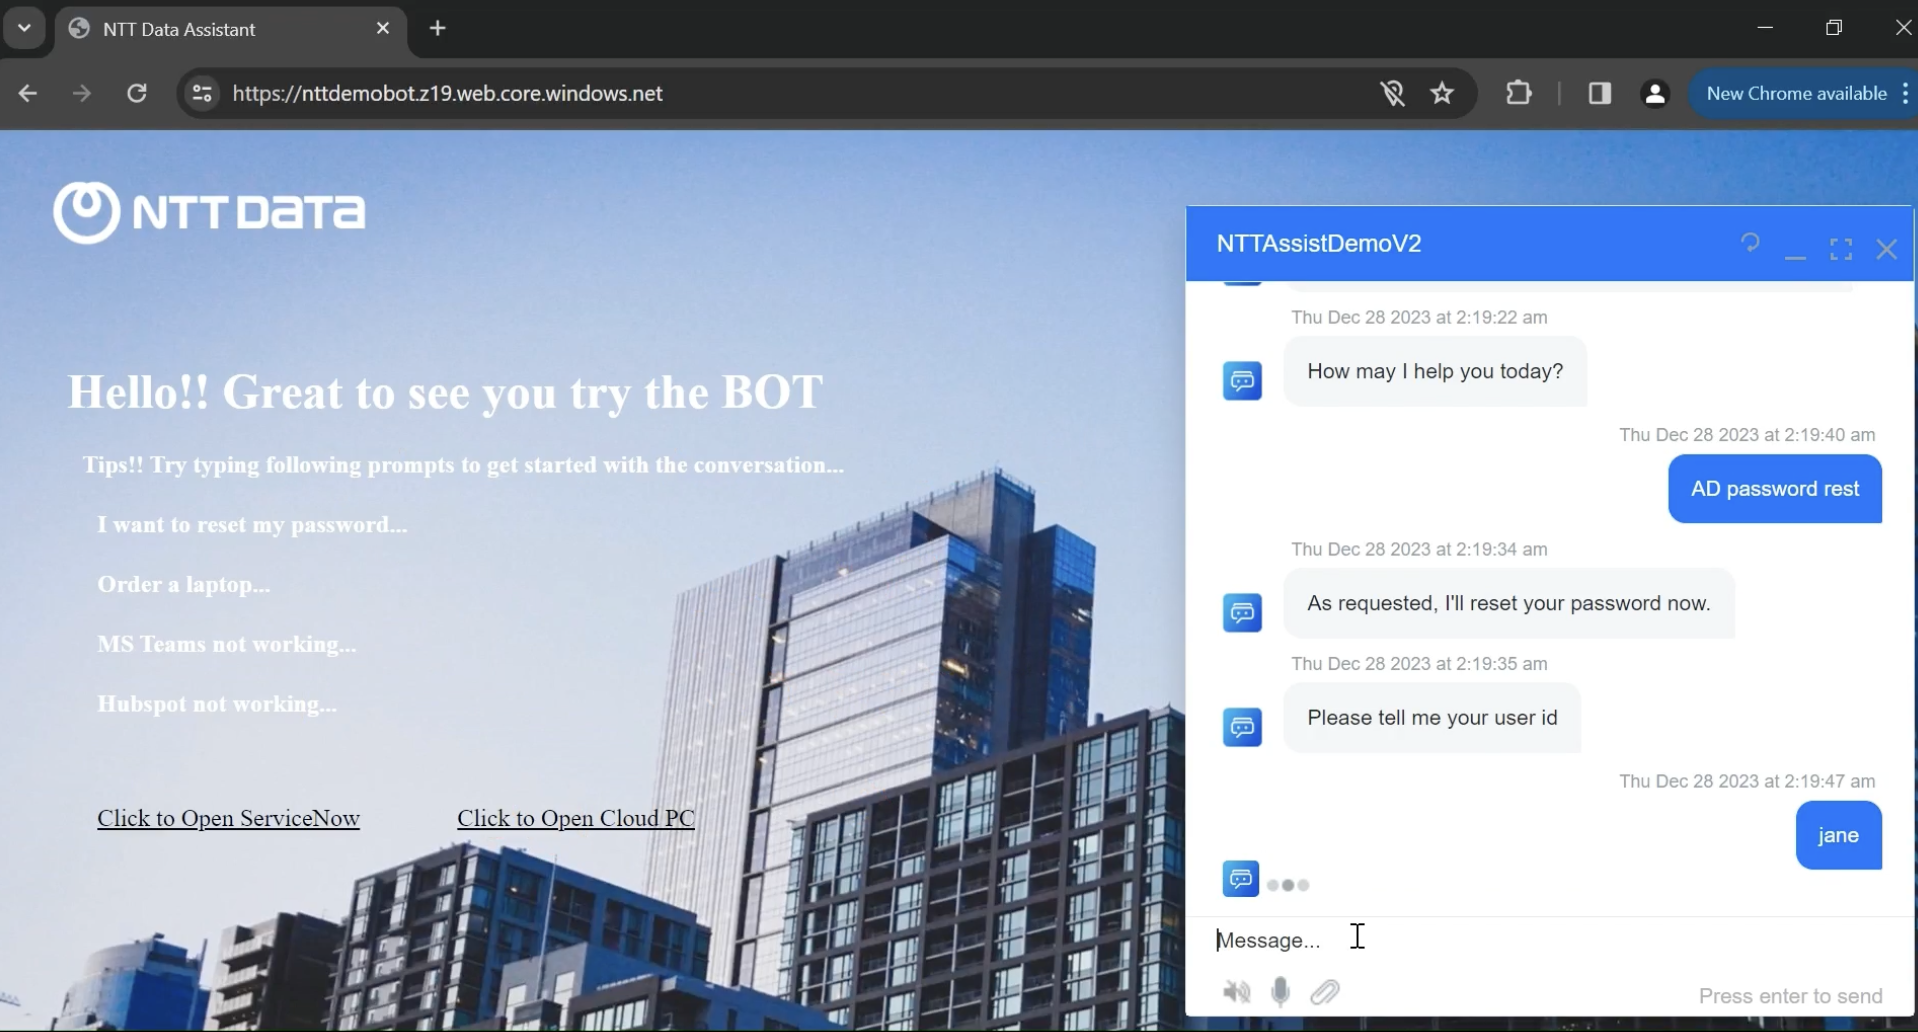Open the Cloud PC link
This screenshot has width=1918, height=1032.
[x=575, y=818]
